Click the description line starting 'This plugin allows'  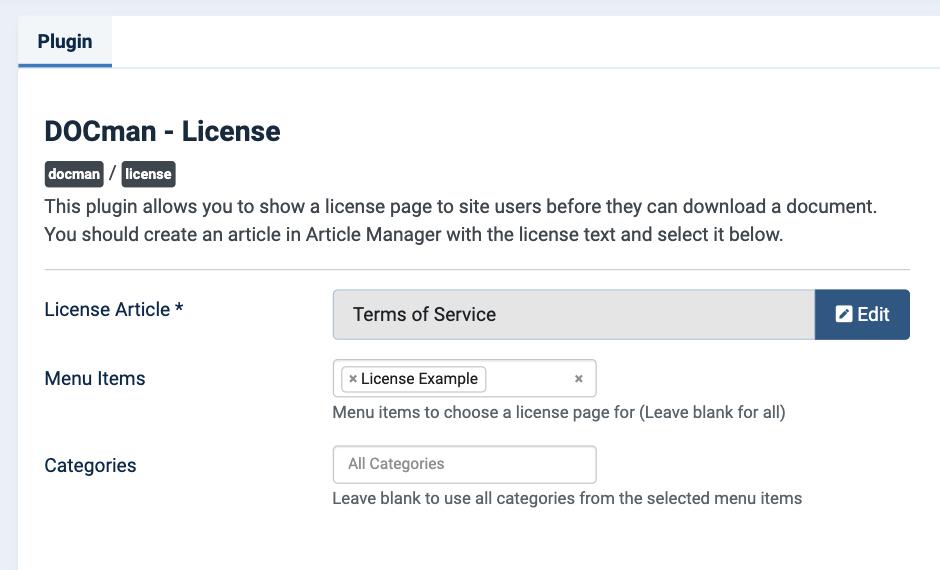[460, 206]
